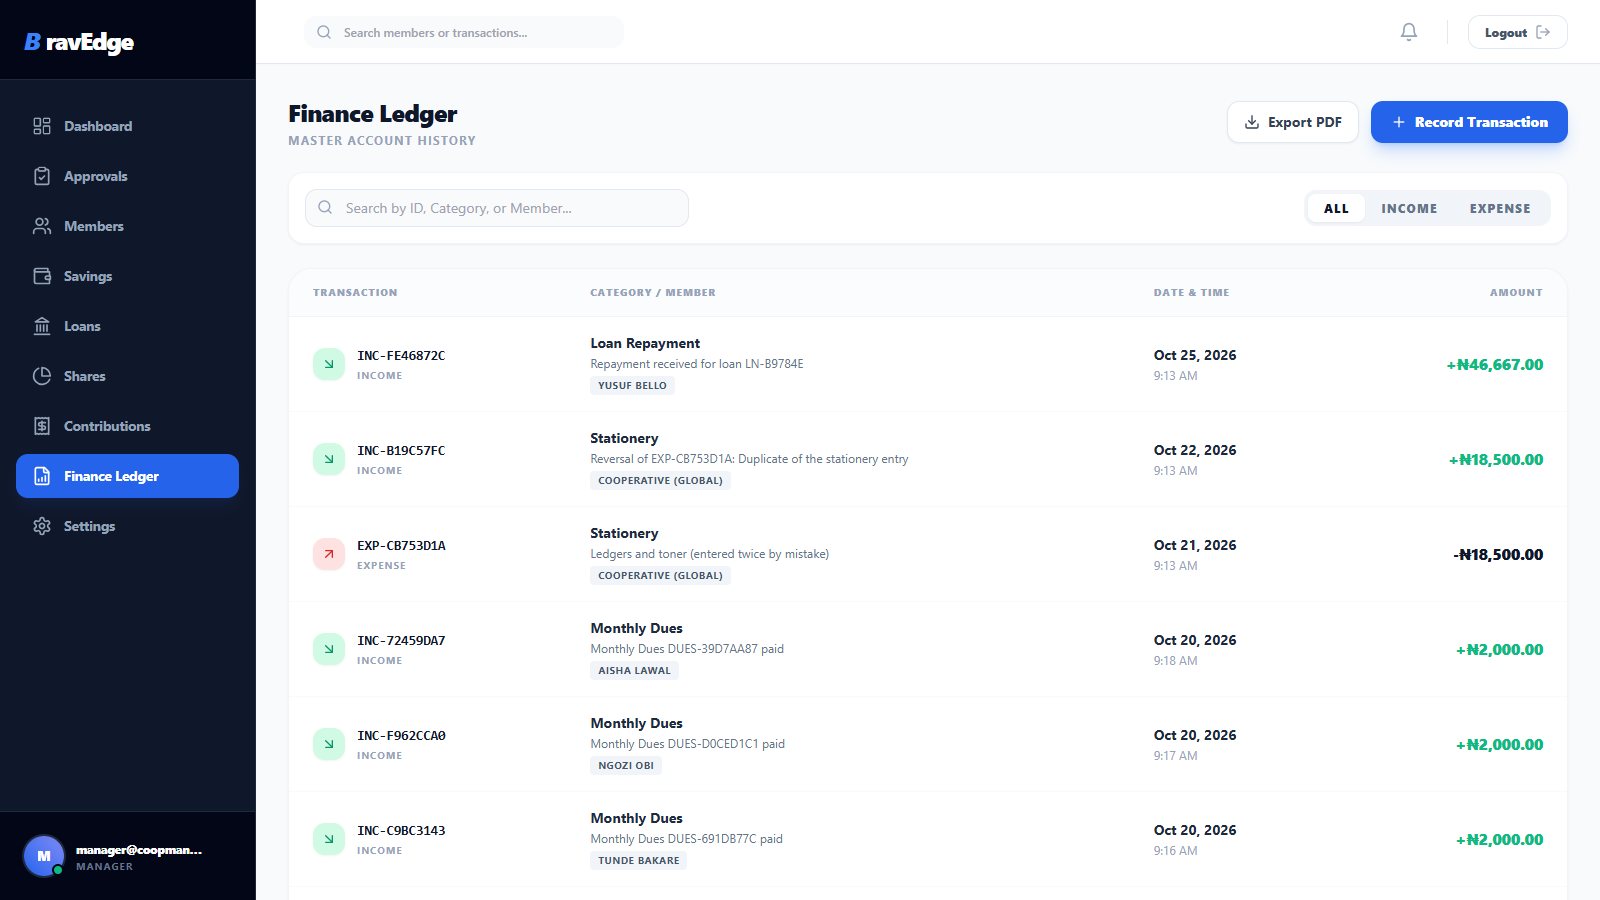Click the TRANSACTION column header
This screenshot has width=1600, height=900.
pos(355,292)
